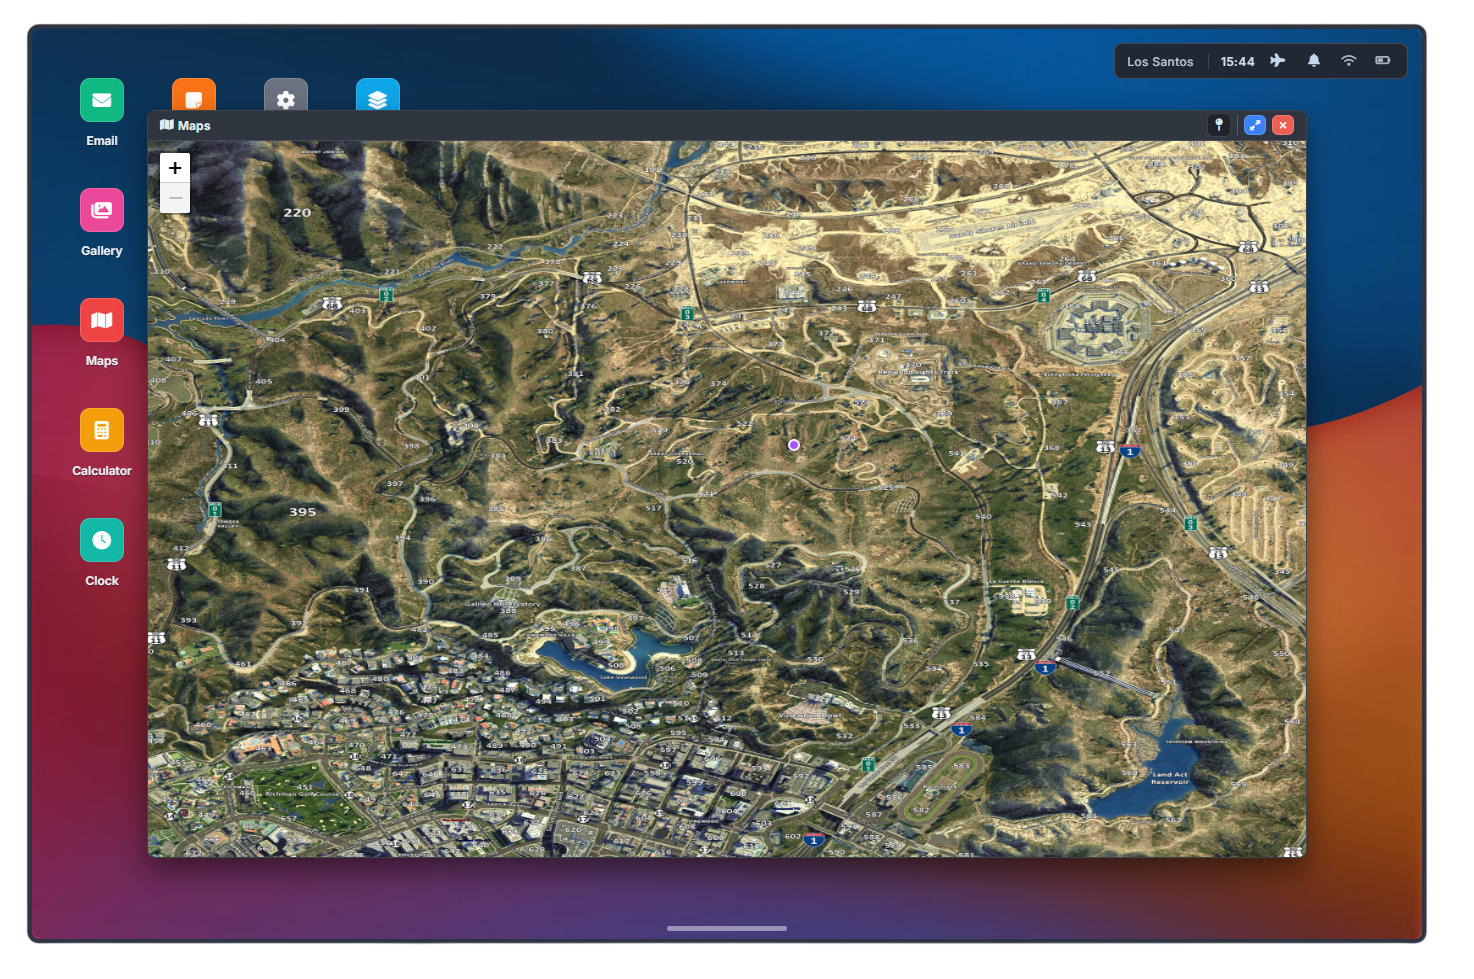Open the orange sticky-note app icon
The height and width of the screenshot is (979, 1474).
(194, 95)
